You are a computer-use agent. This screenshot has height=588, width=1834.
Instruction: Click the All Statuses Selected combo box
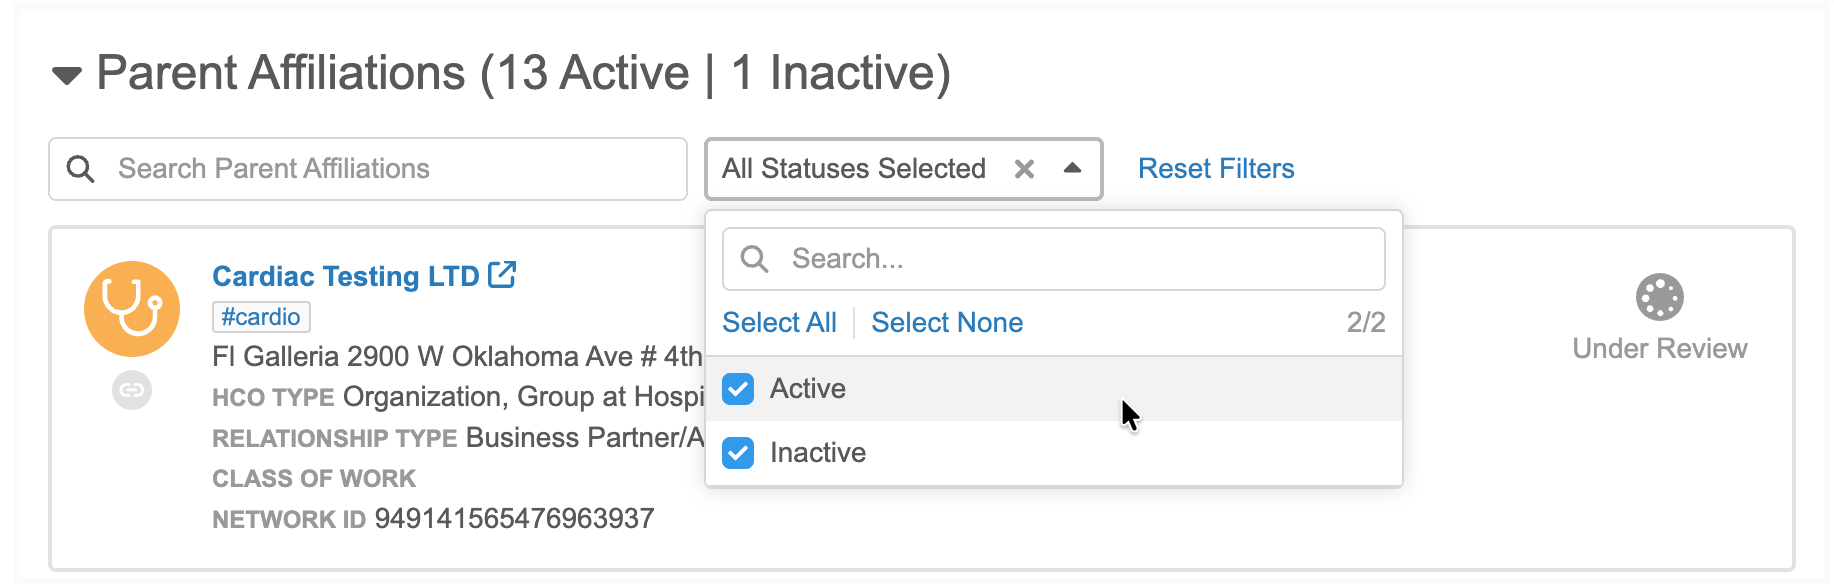coord(904,169)
